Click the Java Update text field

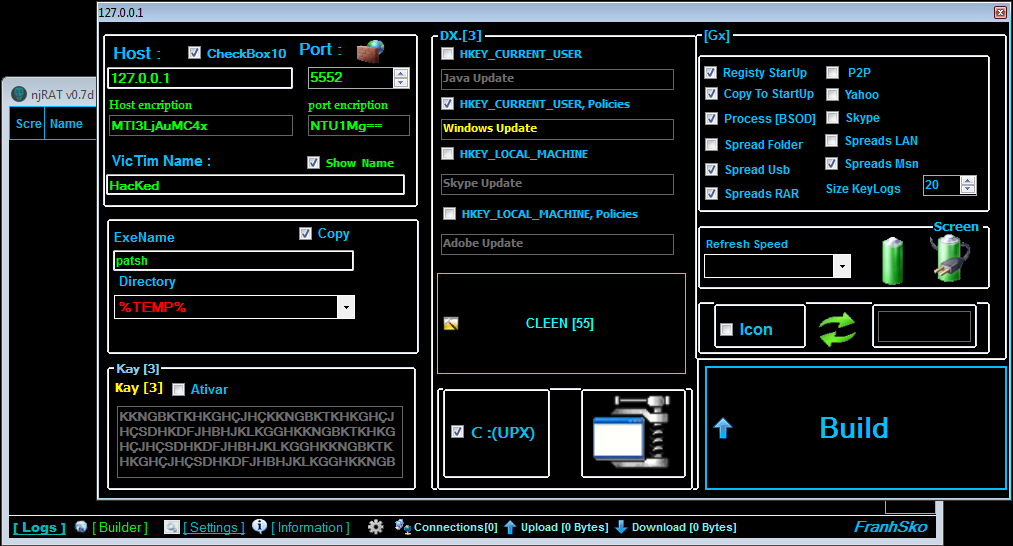557,79
